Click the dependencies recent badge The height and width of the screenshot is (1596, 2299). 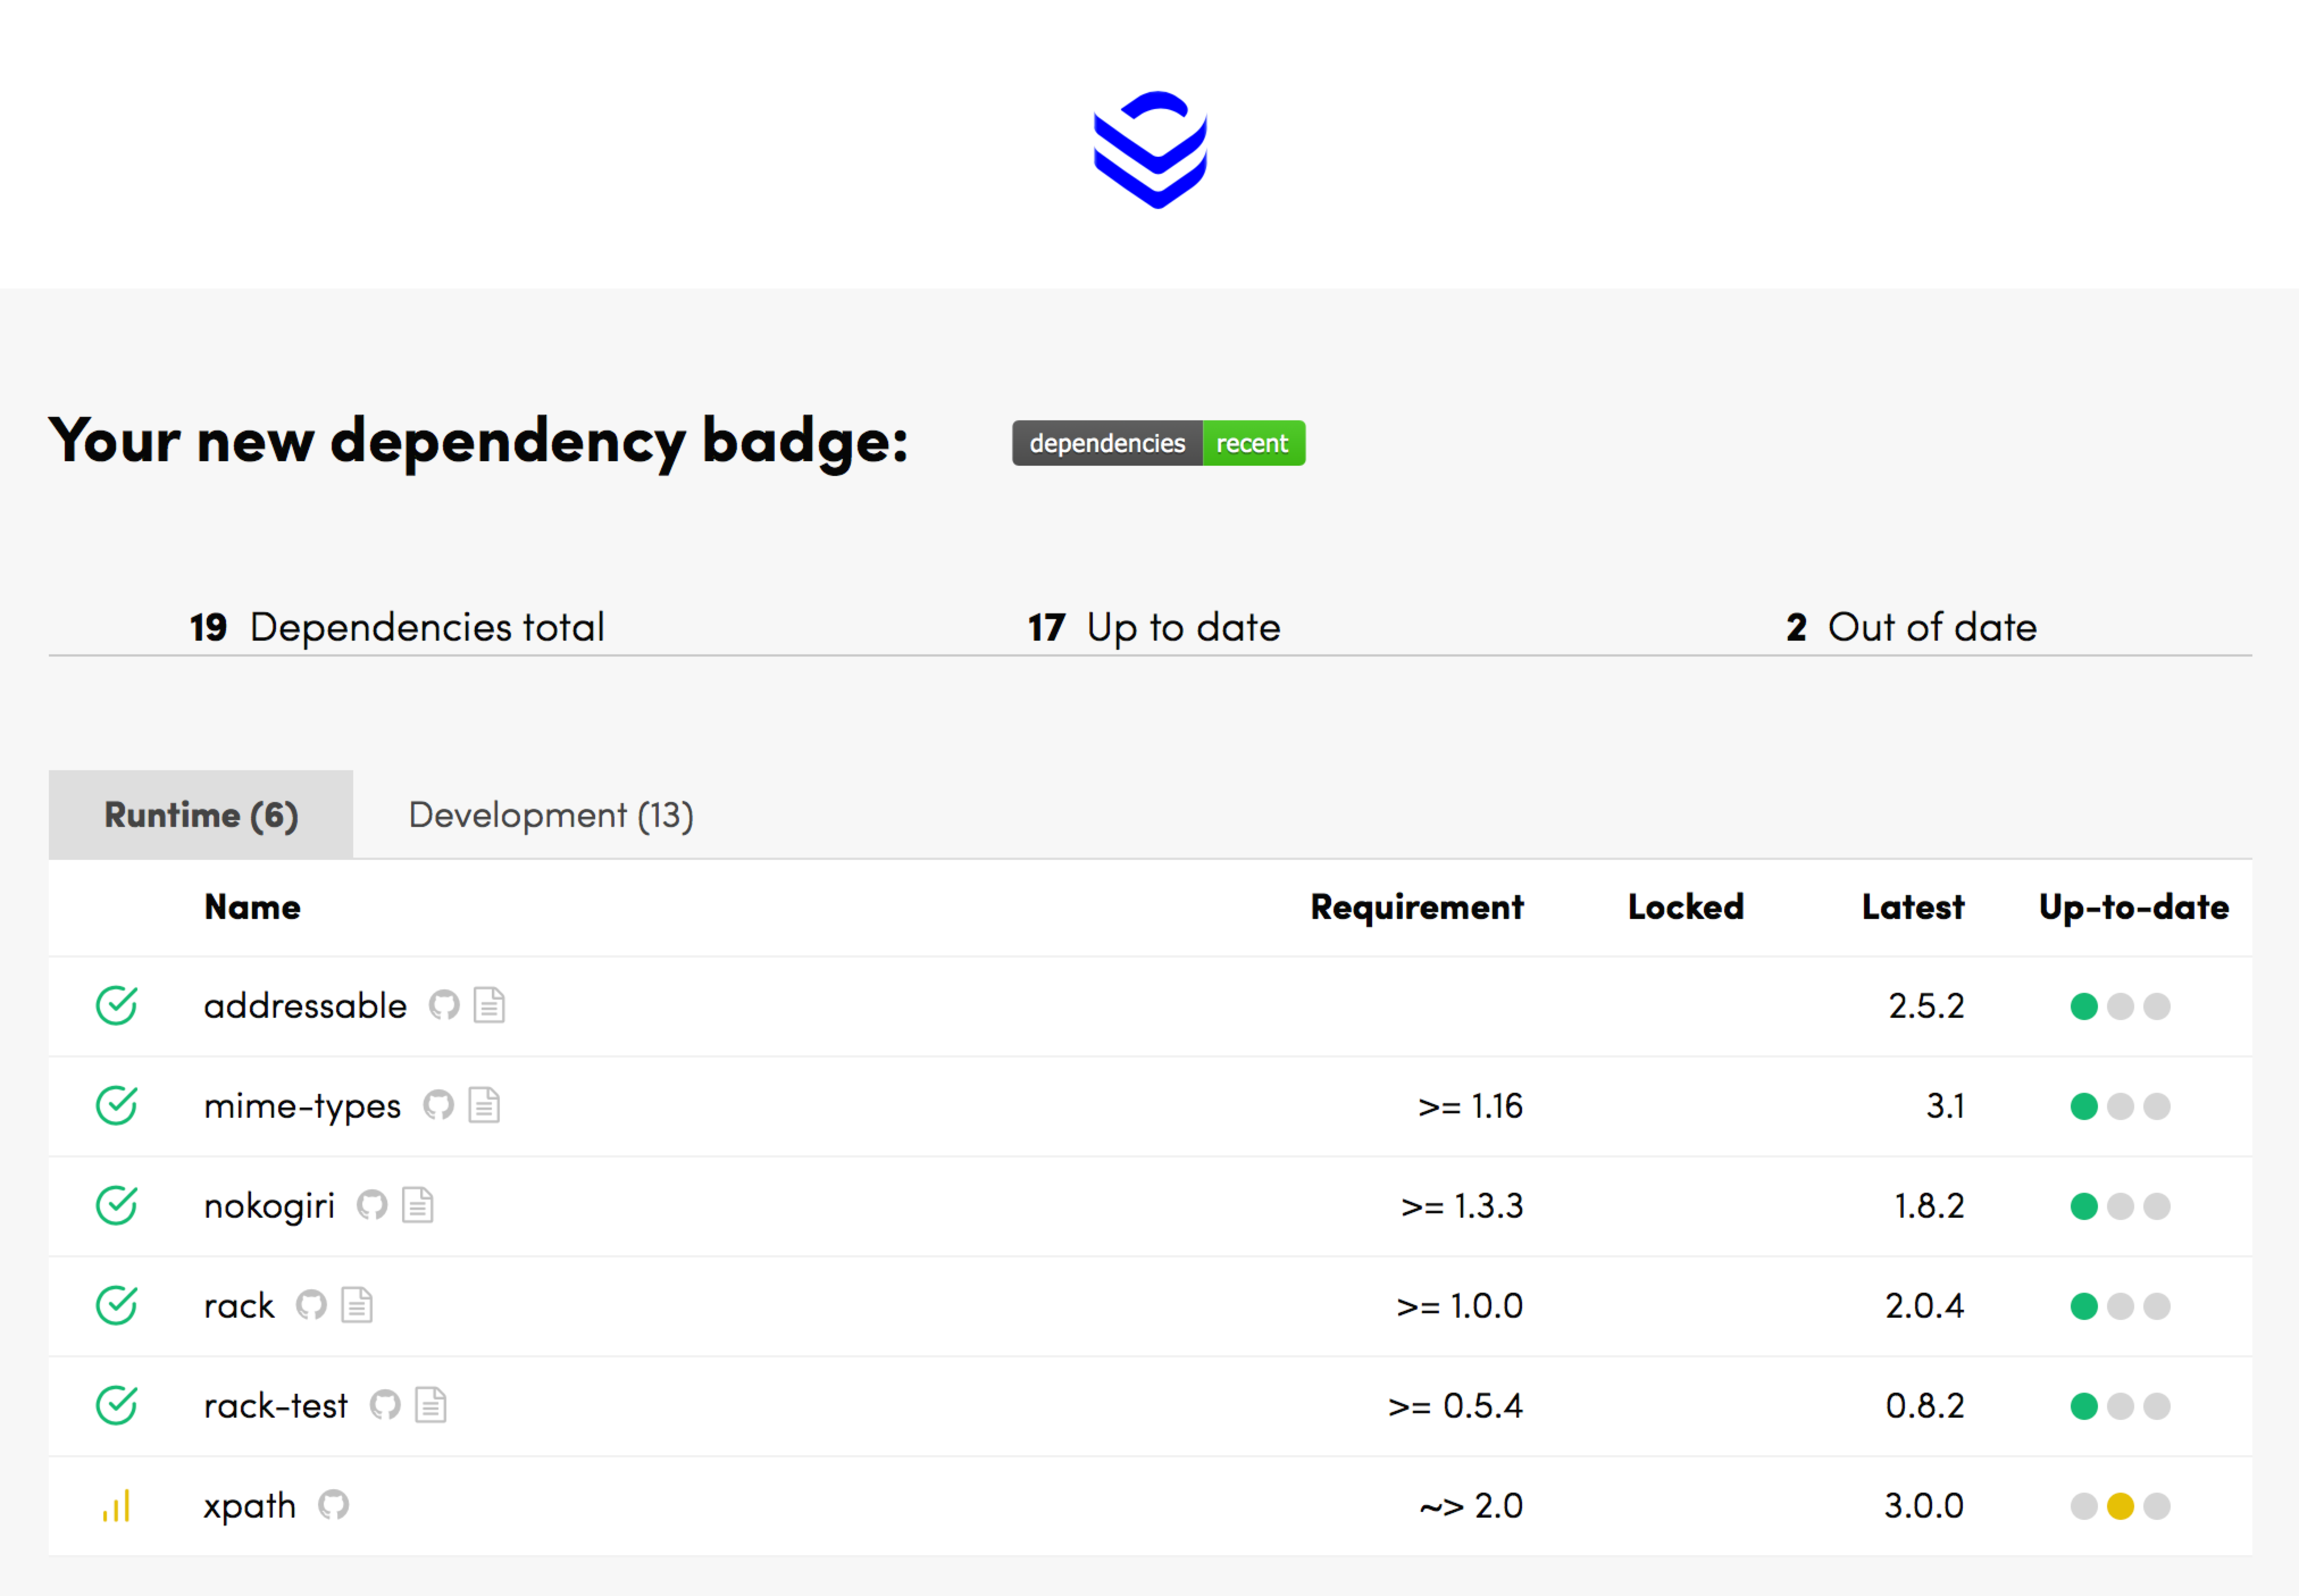[x=1158, y=443]
